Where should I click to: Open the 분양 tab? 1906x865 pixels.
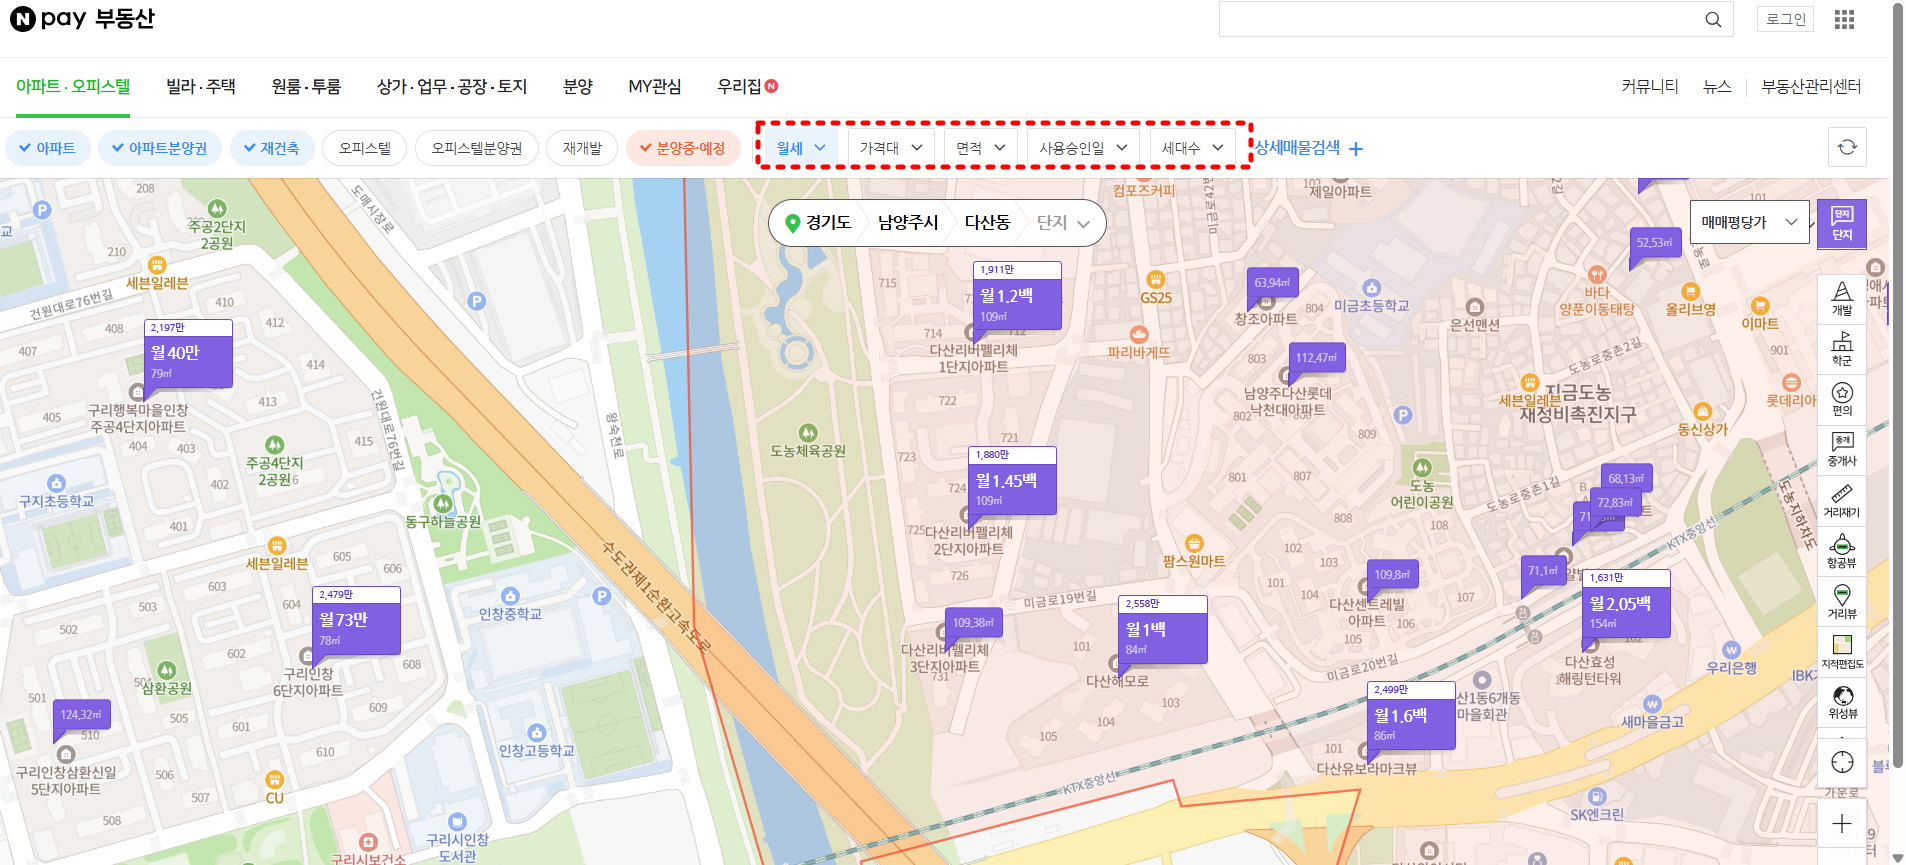point(578,87)
